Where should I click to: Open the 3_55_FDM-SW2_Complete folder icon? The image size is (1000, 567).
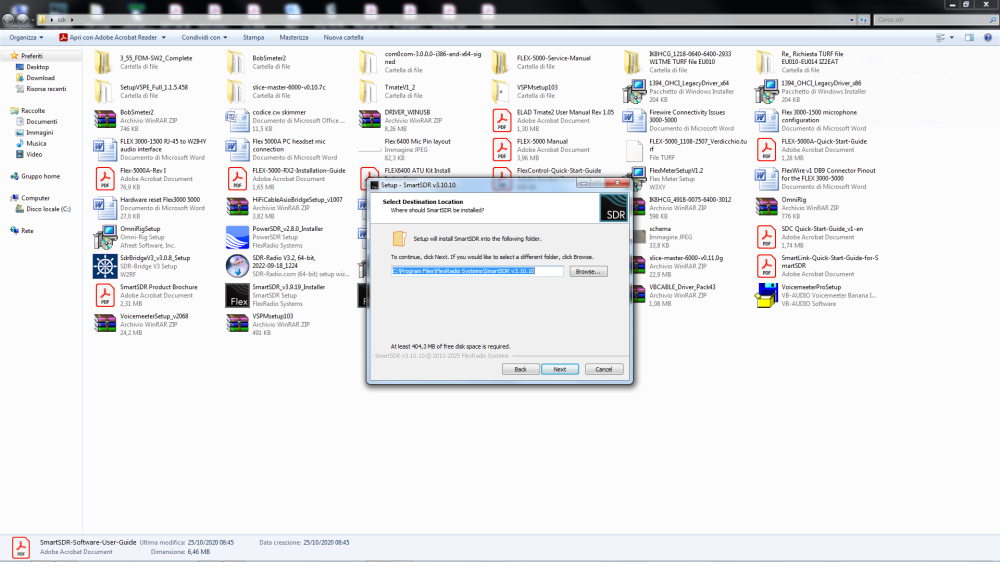[x=103, y=63]
